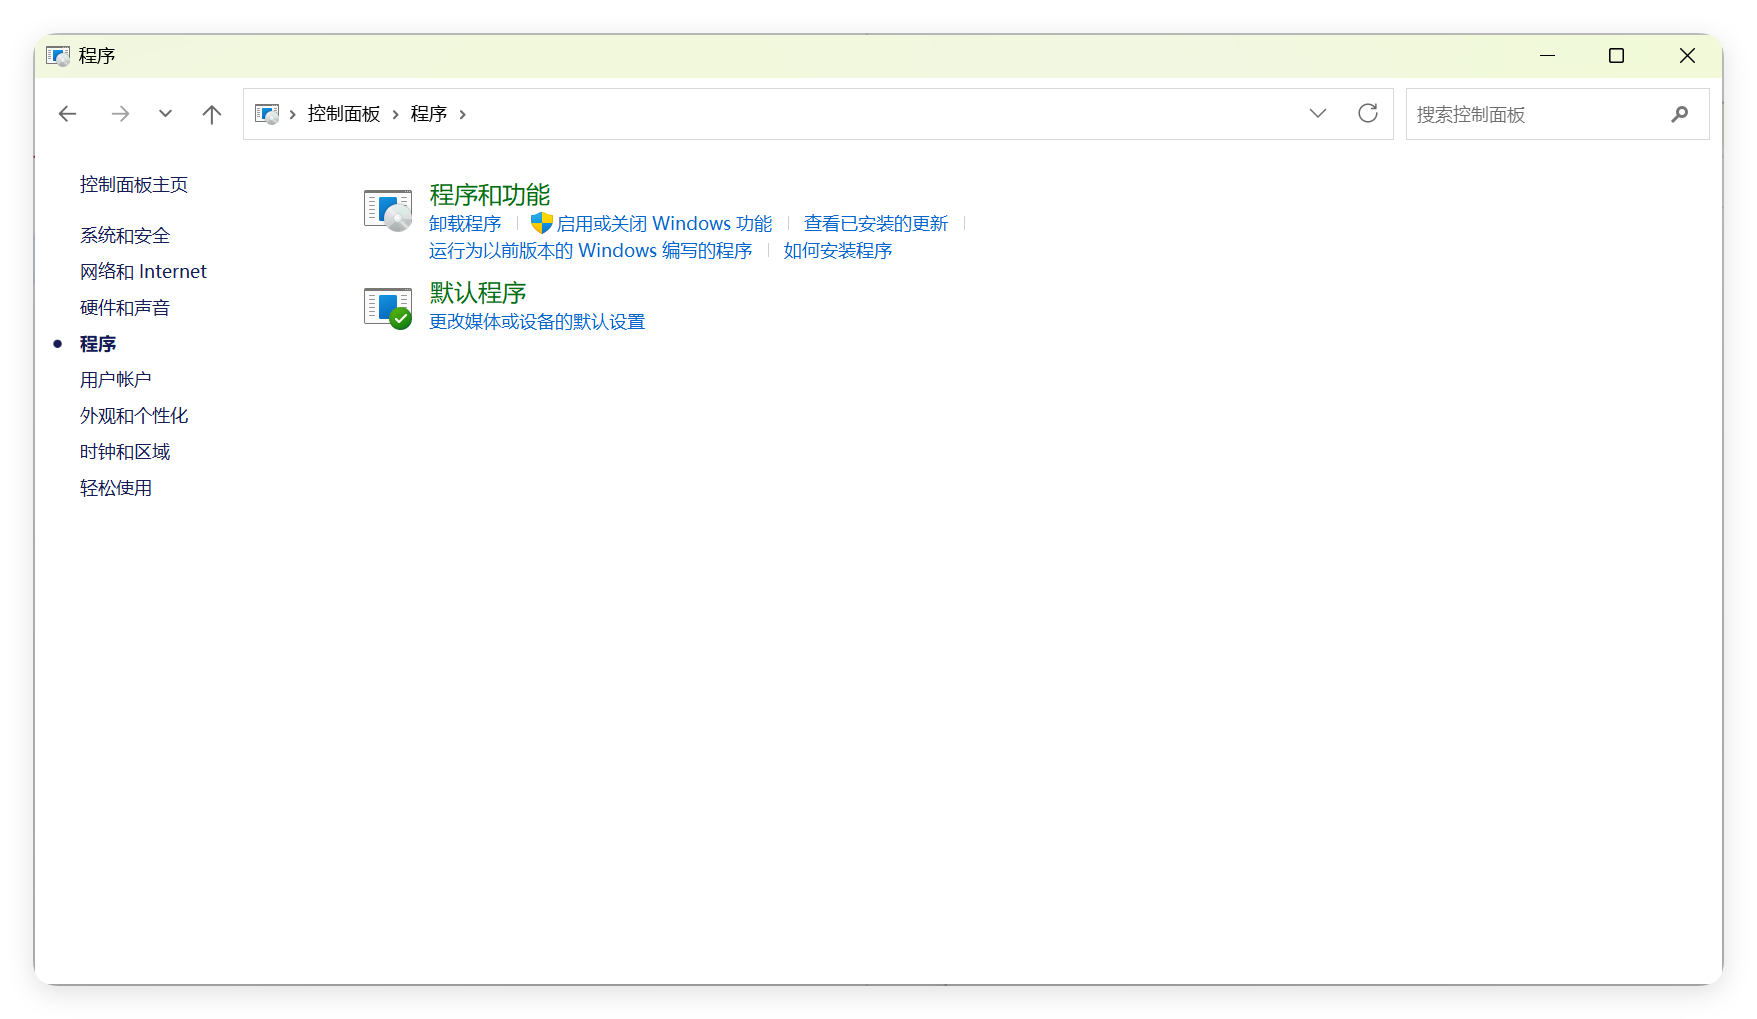The width and height of the screenshot is (1757, 1019).
Task: Click the forward arrow navigation button
Action: click(120, 114)
